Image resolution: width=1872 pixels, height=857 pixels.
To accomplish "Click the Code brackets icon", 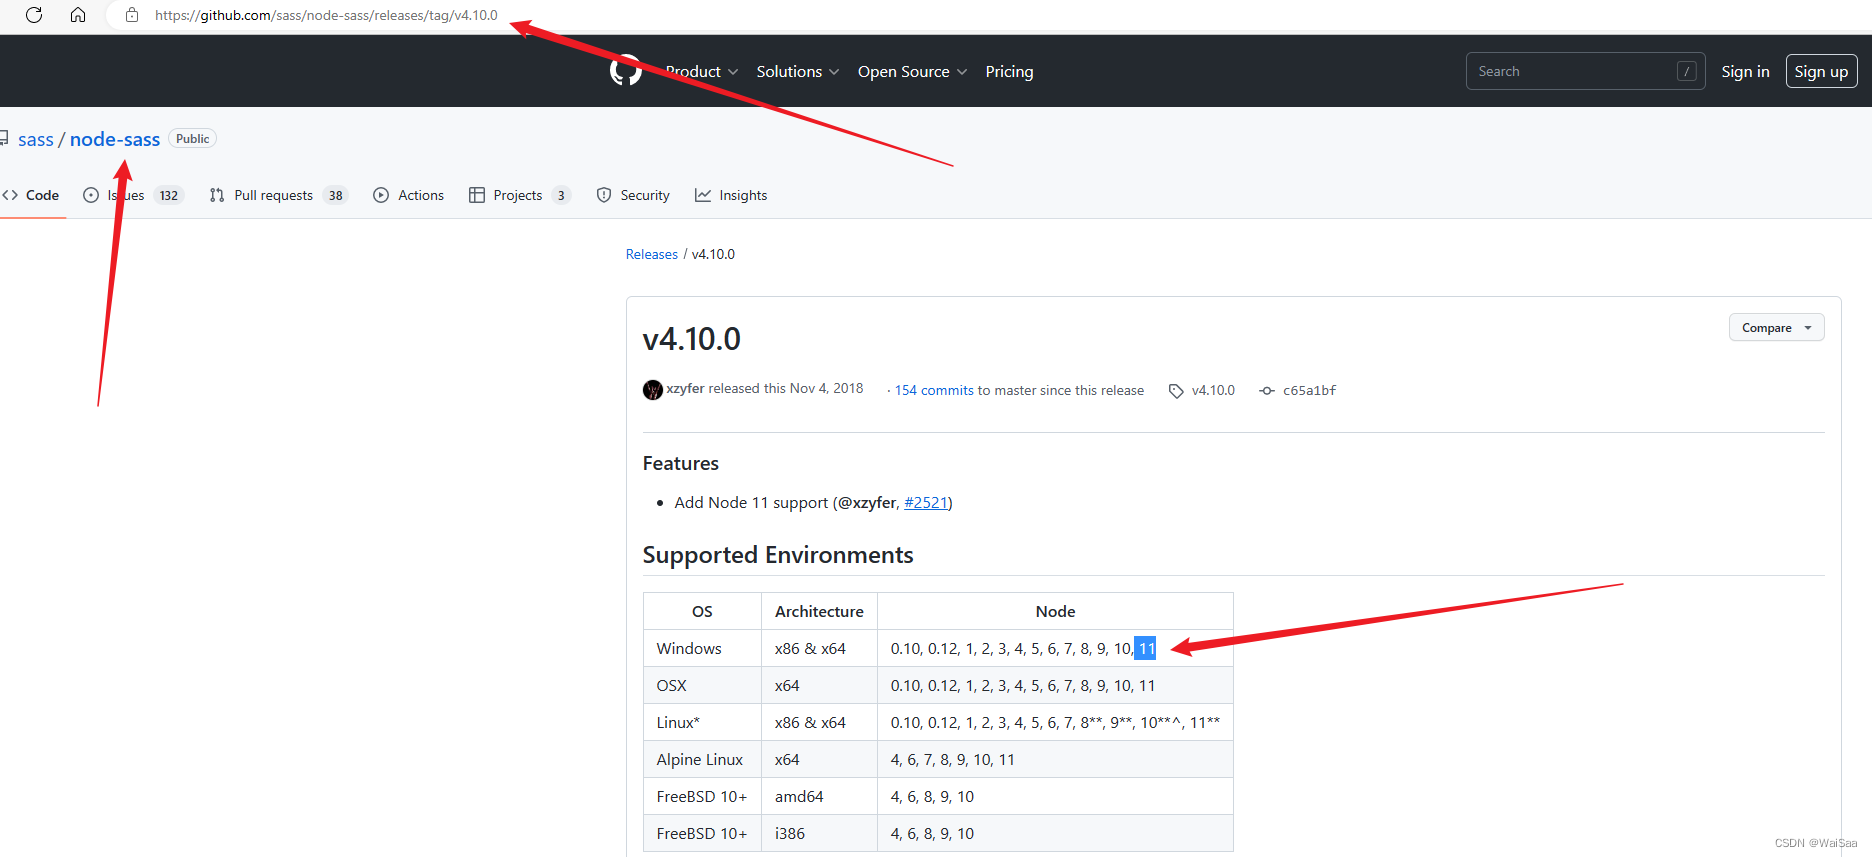I will tap(10, 195).
